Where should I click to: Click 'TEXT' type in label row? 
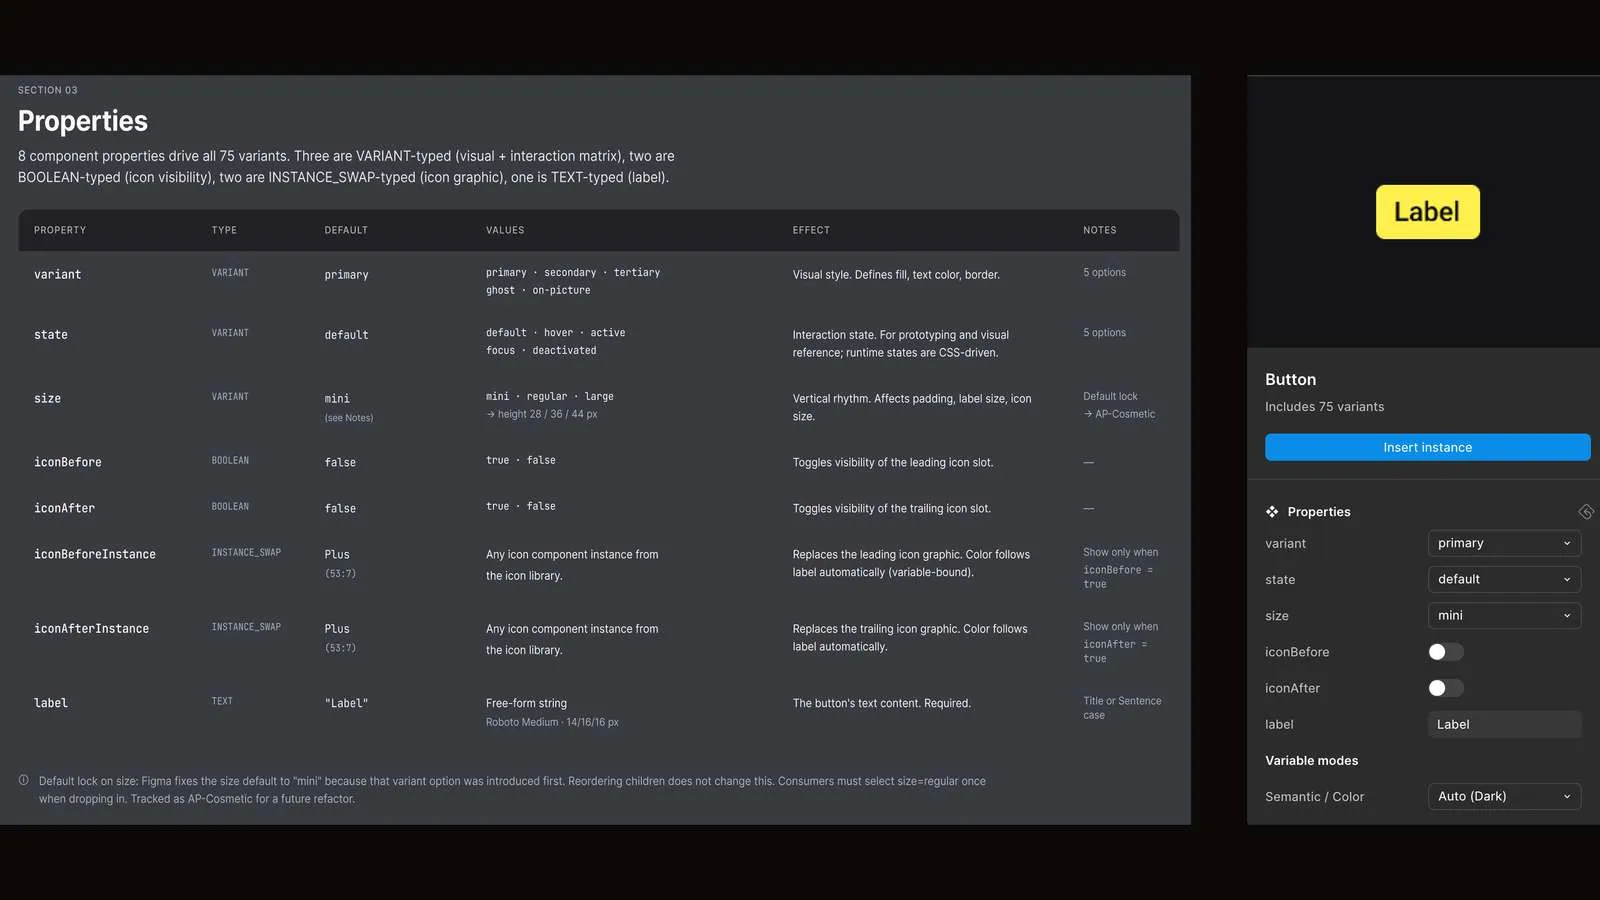coord(222,701)
